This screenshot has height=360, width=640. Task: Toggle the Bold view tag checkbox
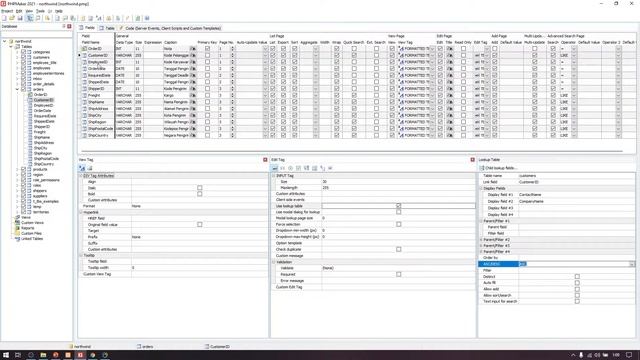coord(200,194)
